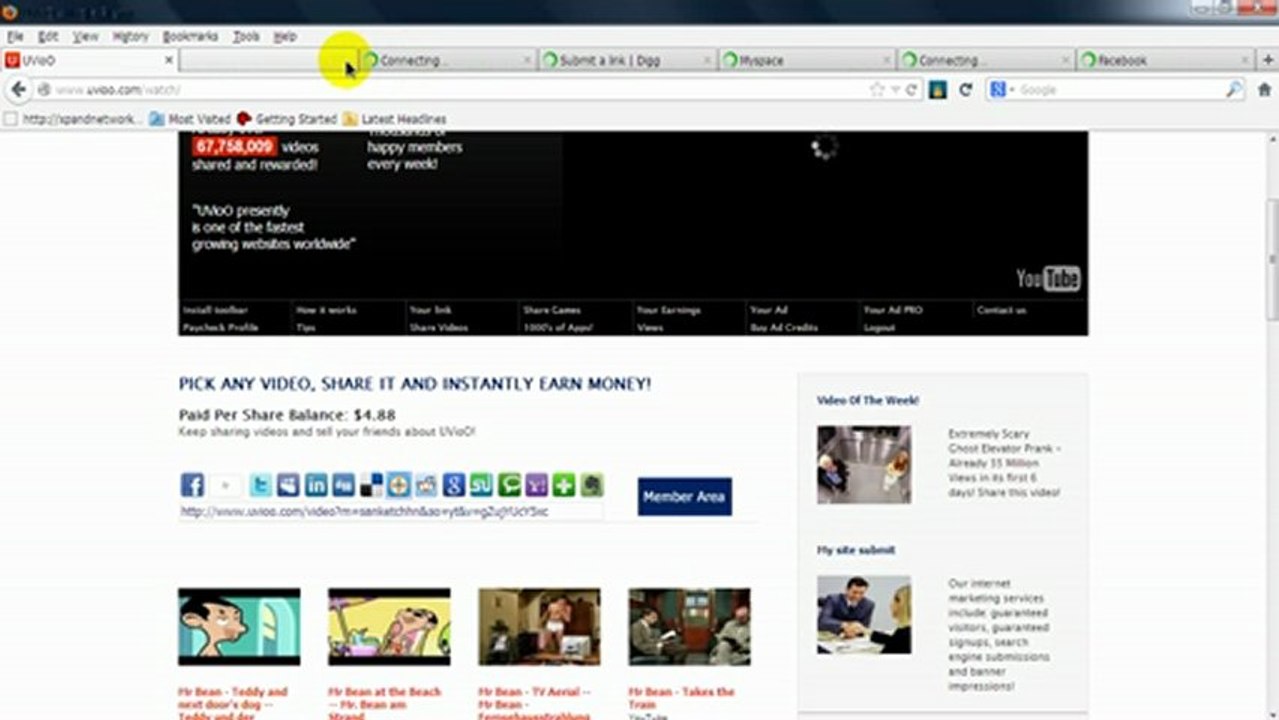
Task: Click the YouTube logo on the player
Action: click(1048, 278)
